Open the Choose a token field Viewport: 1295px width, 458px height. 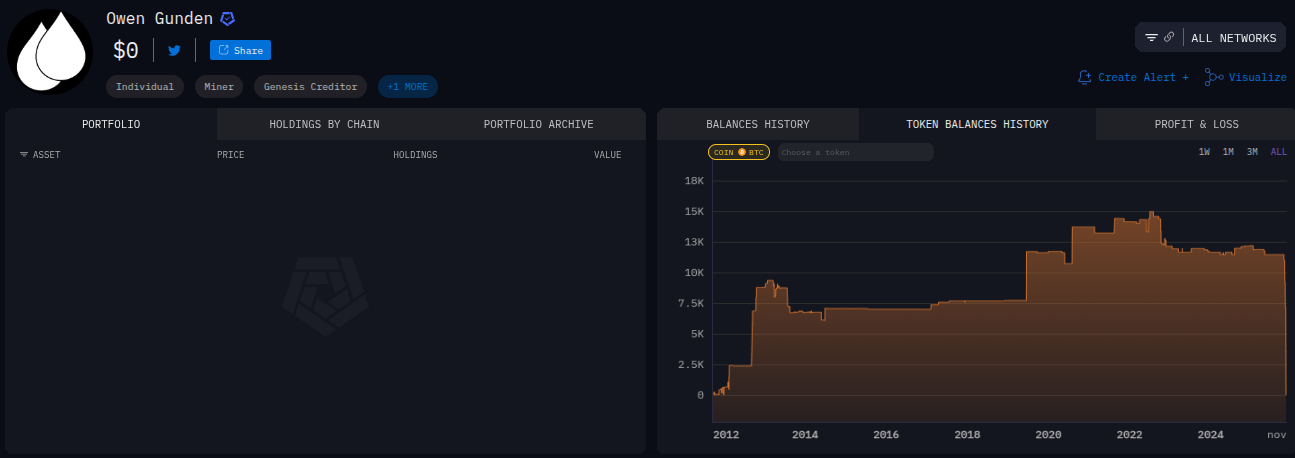click(855, 152)
